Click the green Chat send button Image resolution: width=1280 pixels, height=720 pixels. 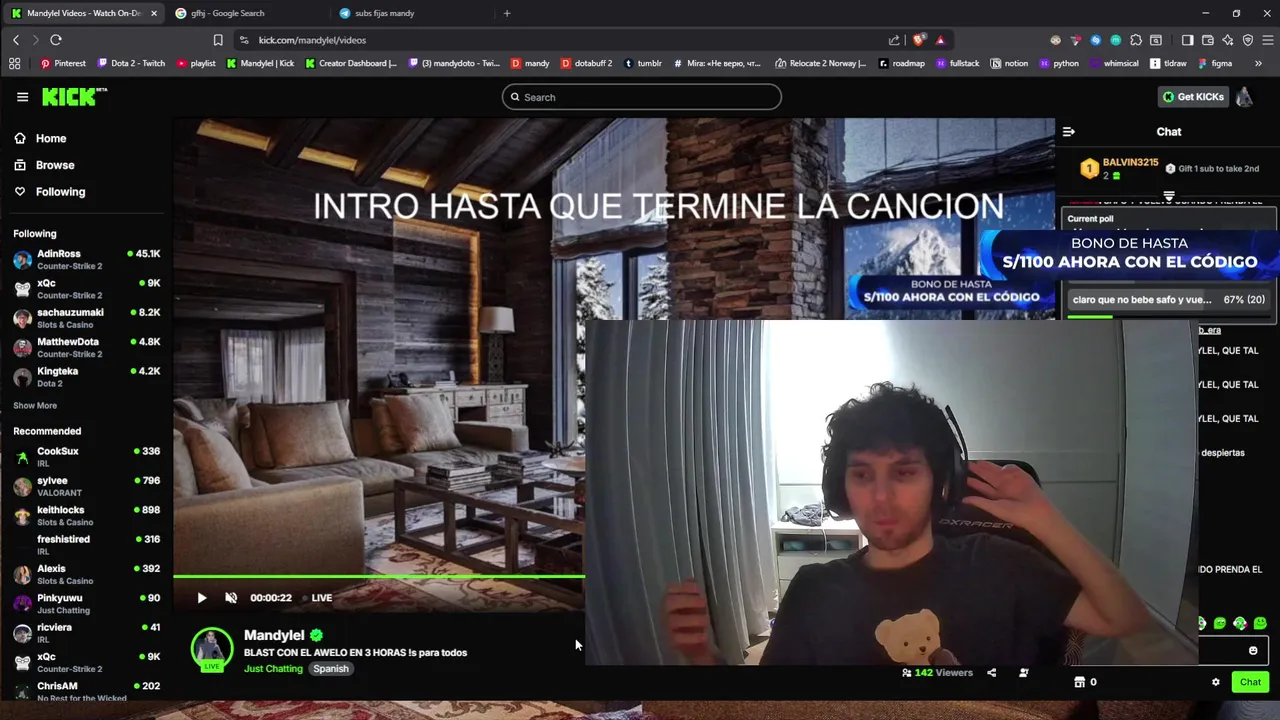1250,682
